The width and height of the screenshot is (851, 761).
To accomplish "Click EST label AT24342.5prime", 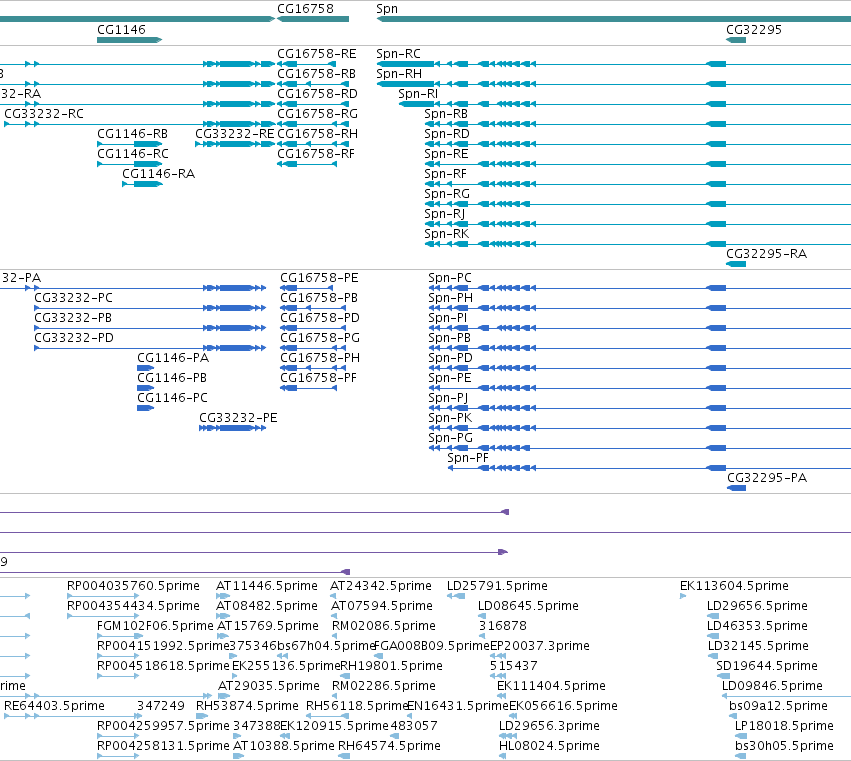I will [381, 586].
